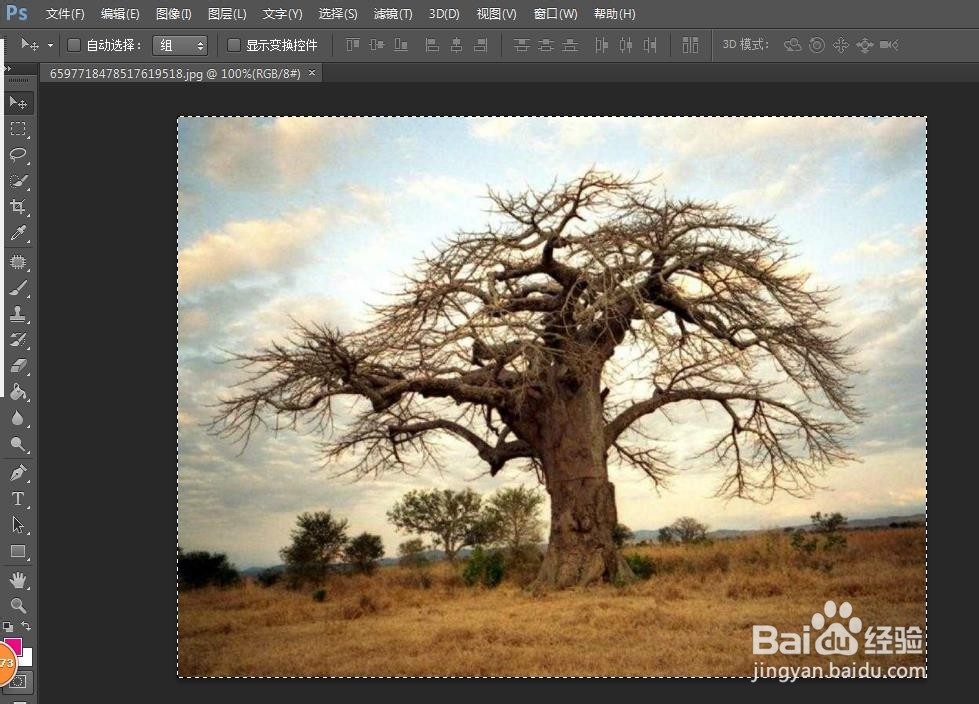Click the 3D camera zoom icon
The width and height of the screenshot is (979, 704).
tap(889, 45)
